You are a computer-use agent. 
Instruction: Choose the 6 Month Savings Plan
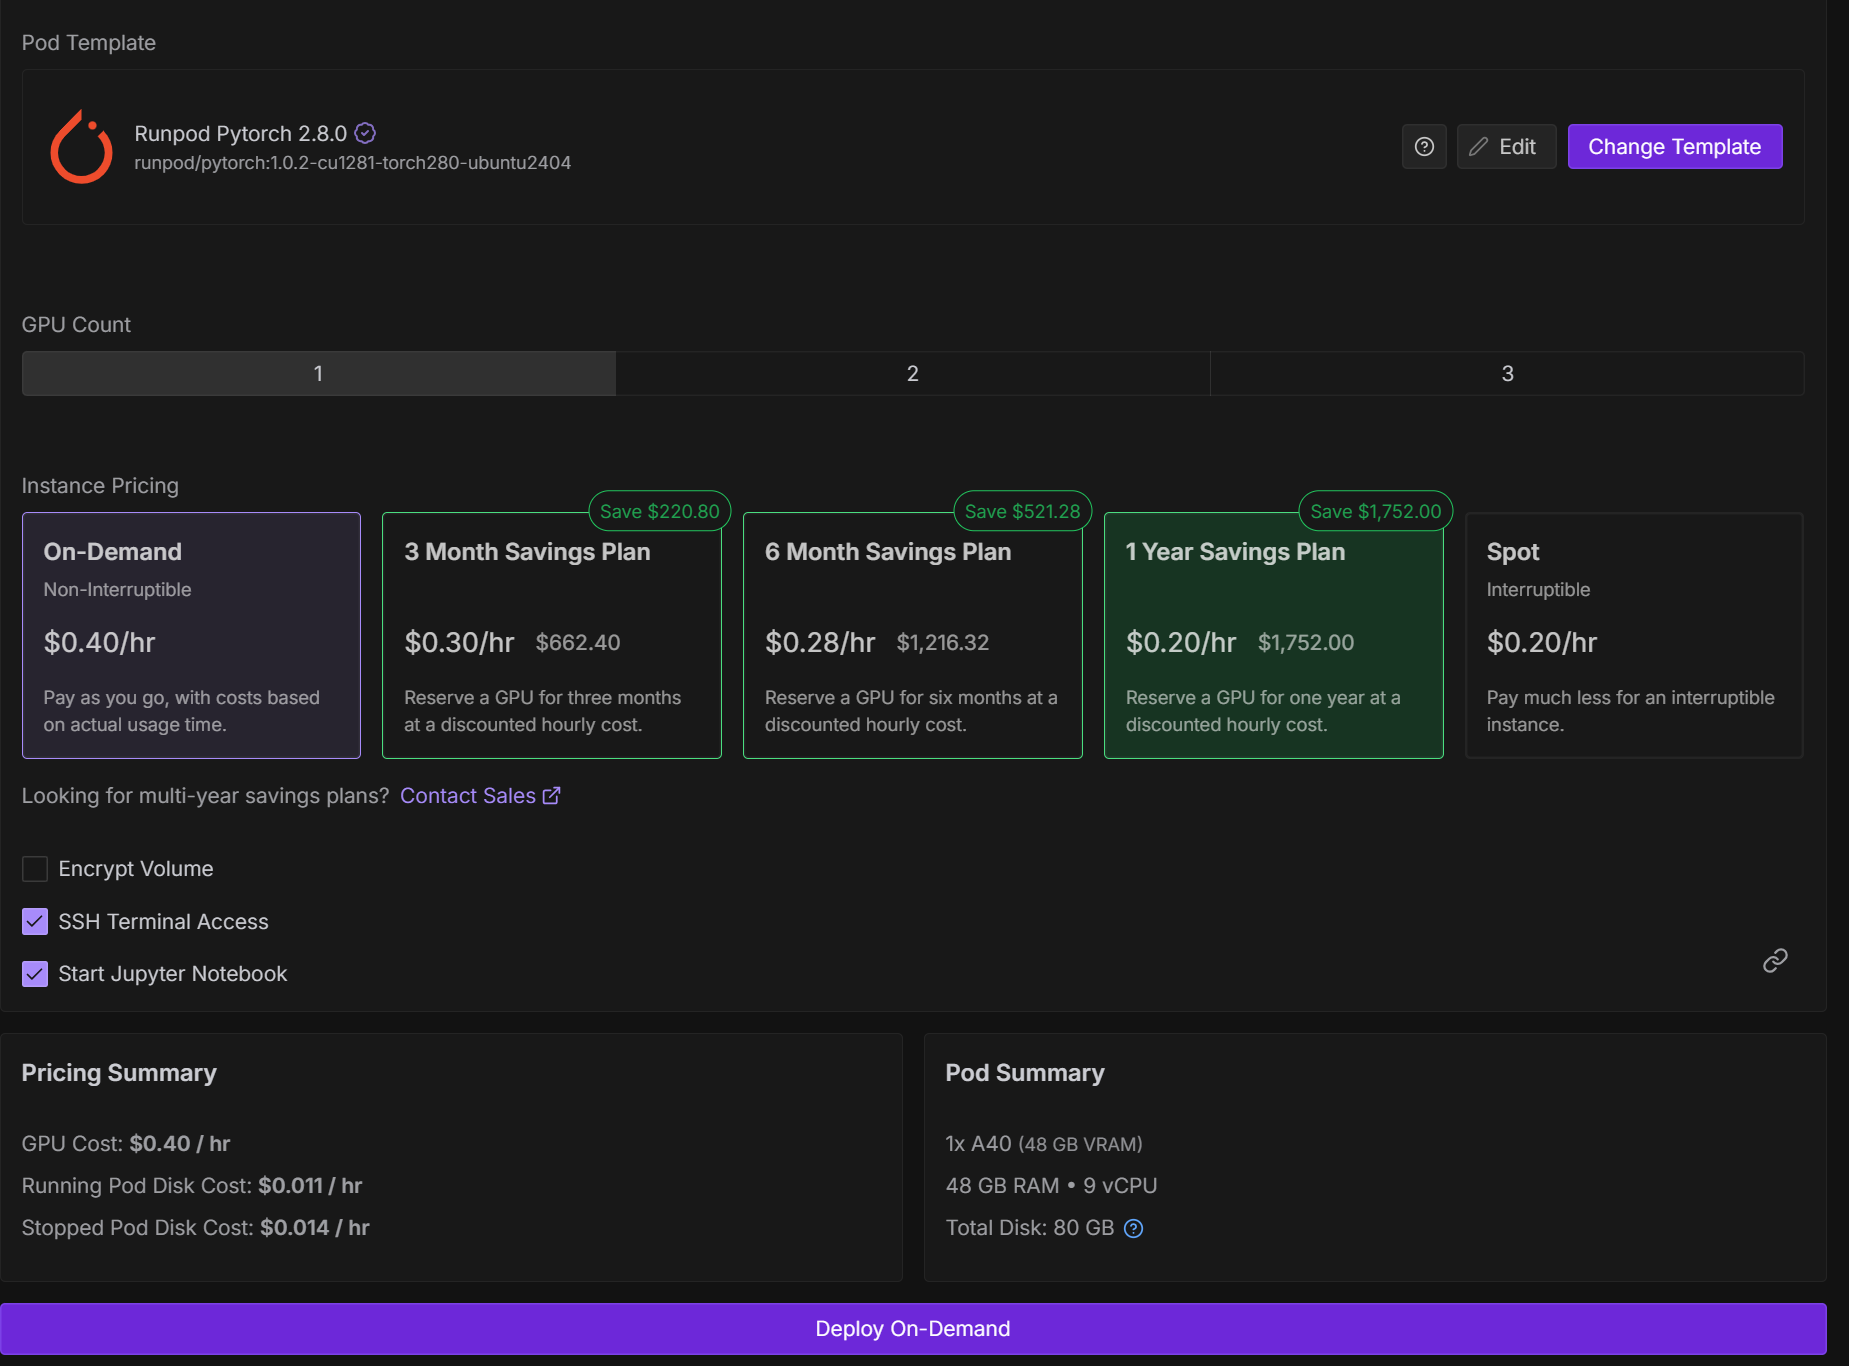coord(912,635)
